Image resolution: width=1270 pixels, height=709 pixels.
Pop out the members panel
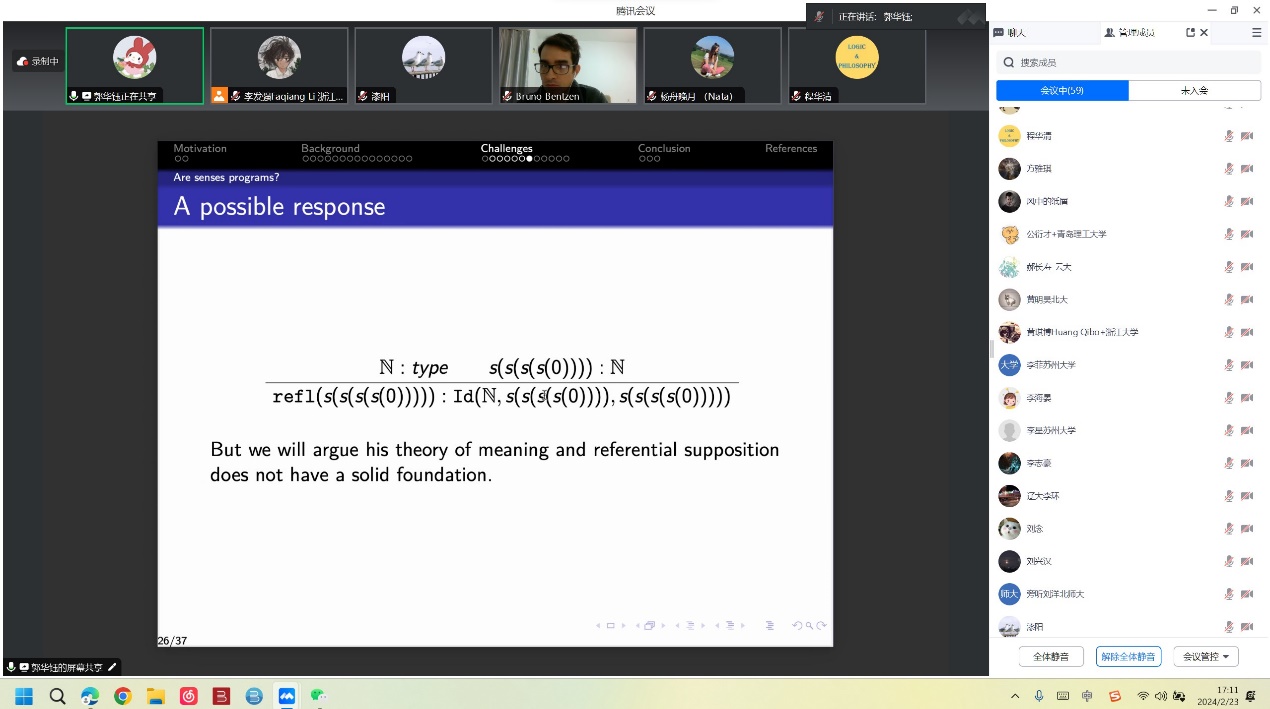[1190, 33]
